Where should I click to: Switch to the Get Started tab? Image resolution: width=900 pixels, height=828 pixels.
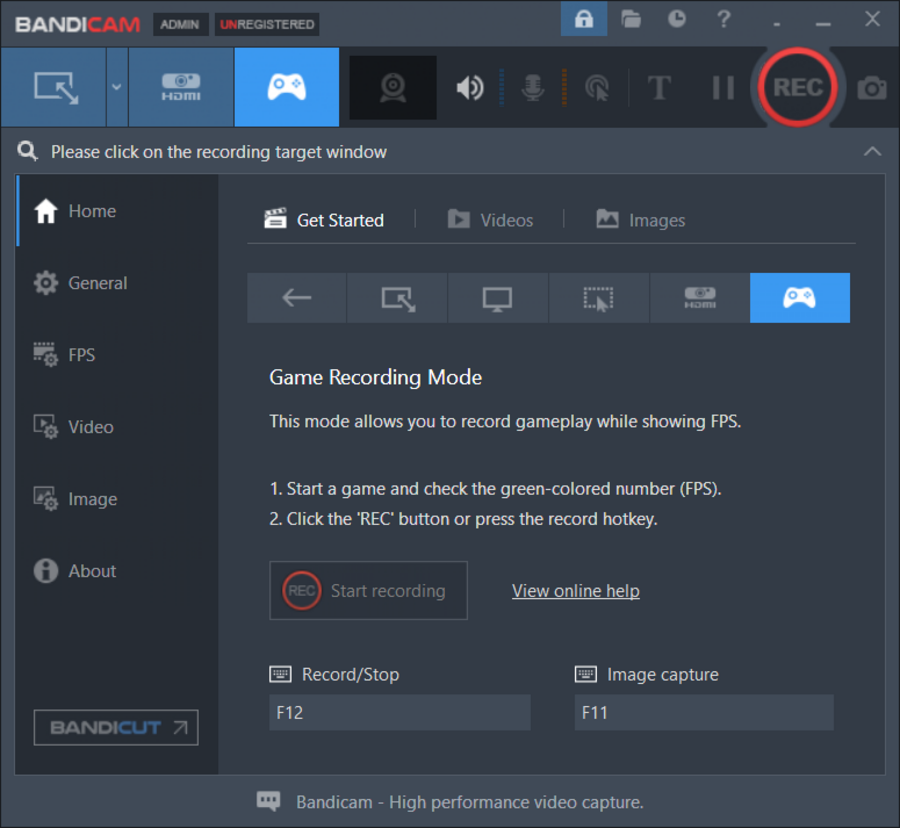click(324, 220)
